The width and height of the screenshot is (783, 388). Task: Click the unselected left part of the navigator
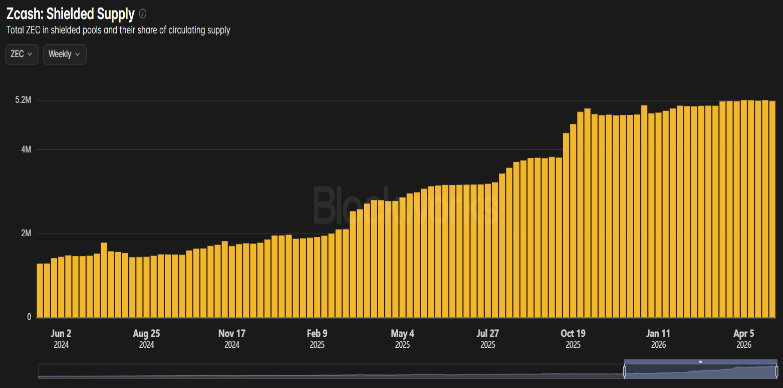point(331,372)
